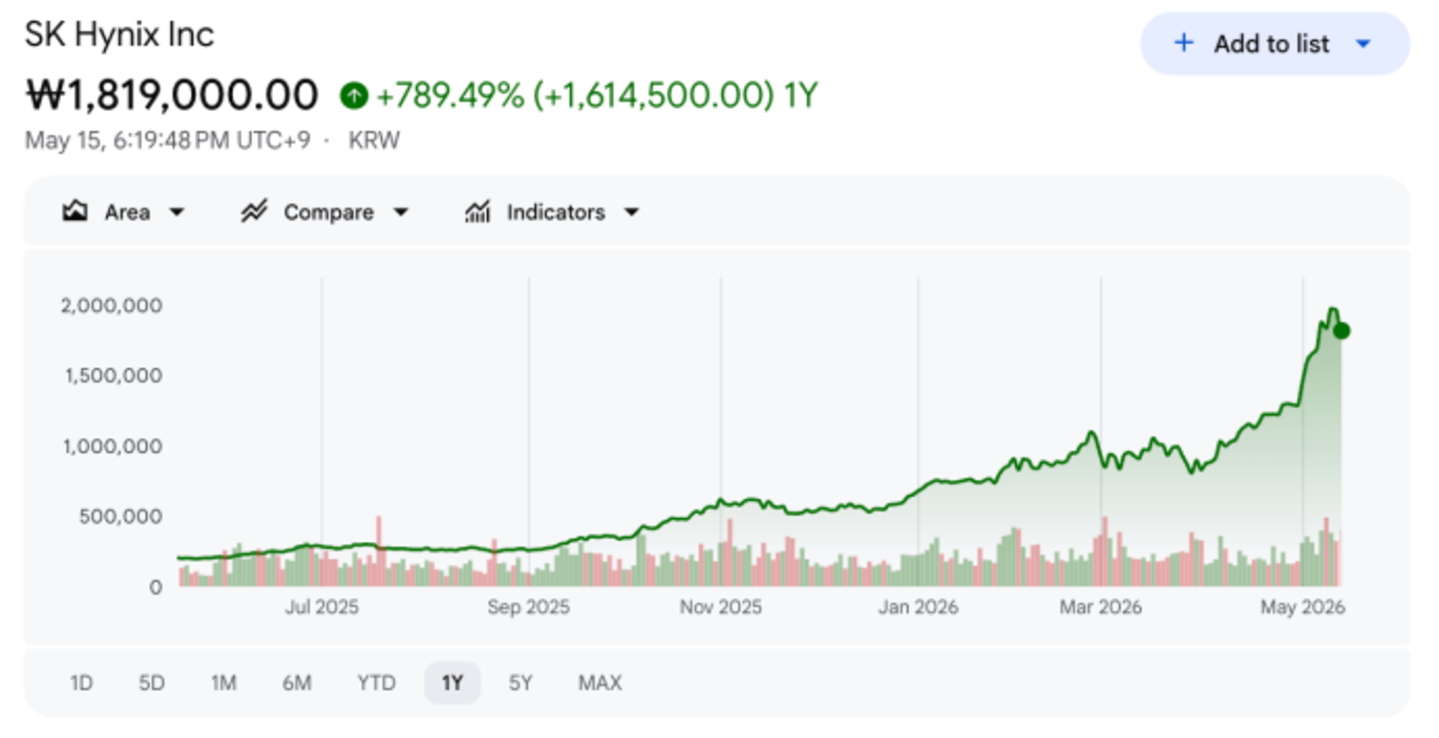
Task: Select the YTD range
Action: (376, 683)
